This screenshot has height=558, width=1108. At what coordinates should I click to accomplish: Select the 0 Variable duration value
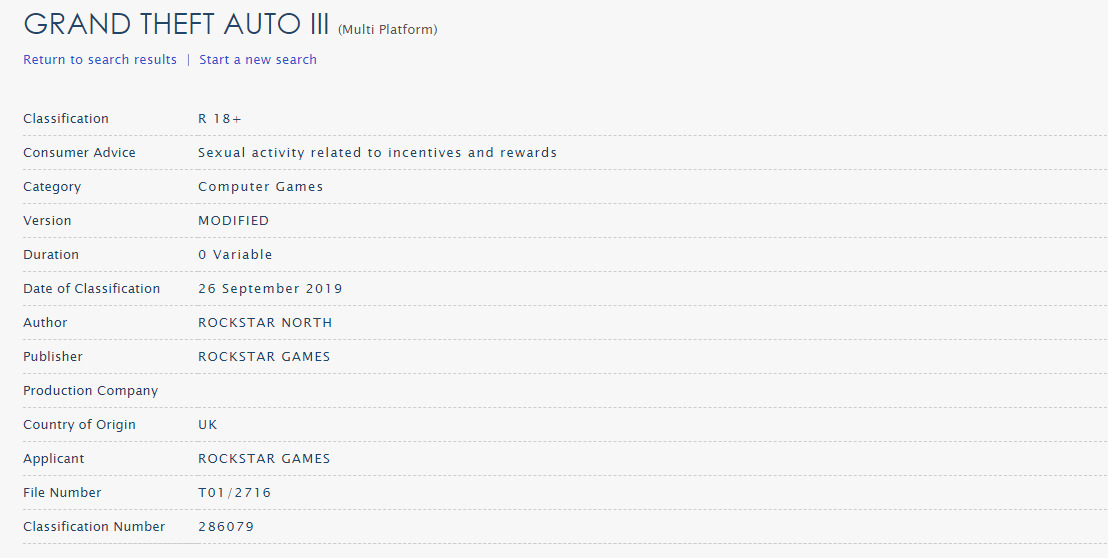(235, 254)
